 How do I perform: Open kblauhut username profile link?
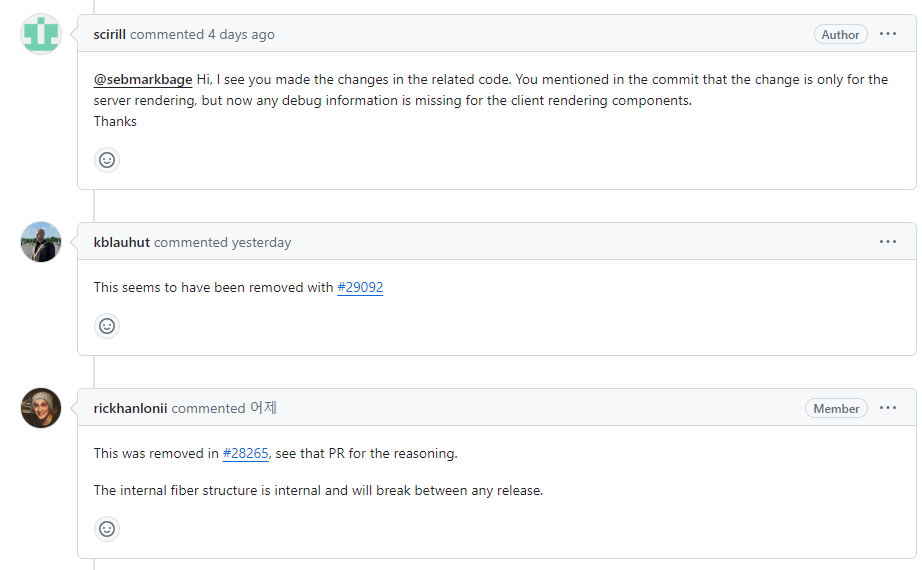pos(122,242)
